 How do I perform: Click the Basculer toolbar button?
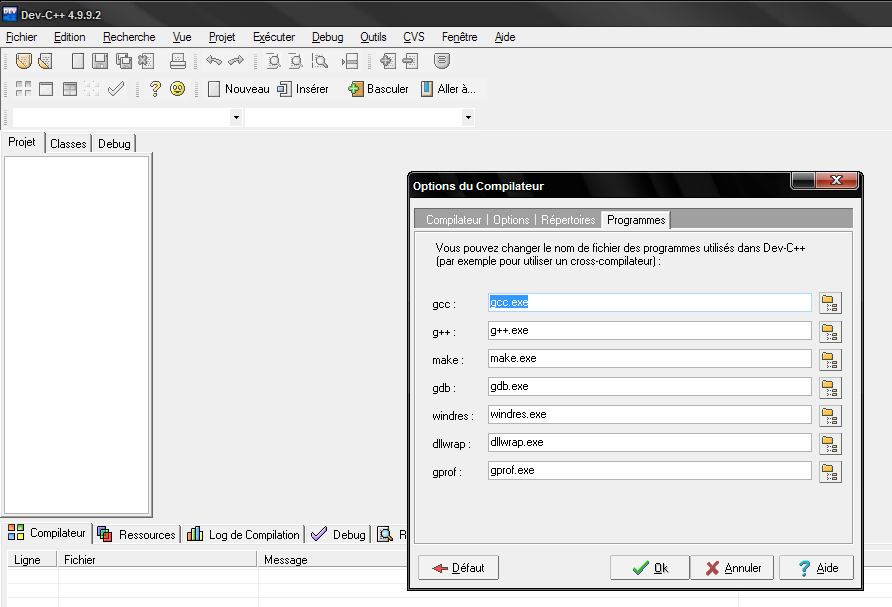[378, 89]
